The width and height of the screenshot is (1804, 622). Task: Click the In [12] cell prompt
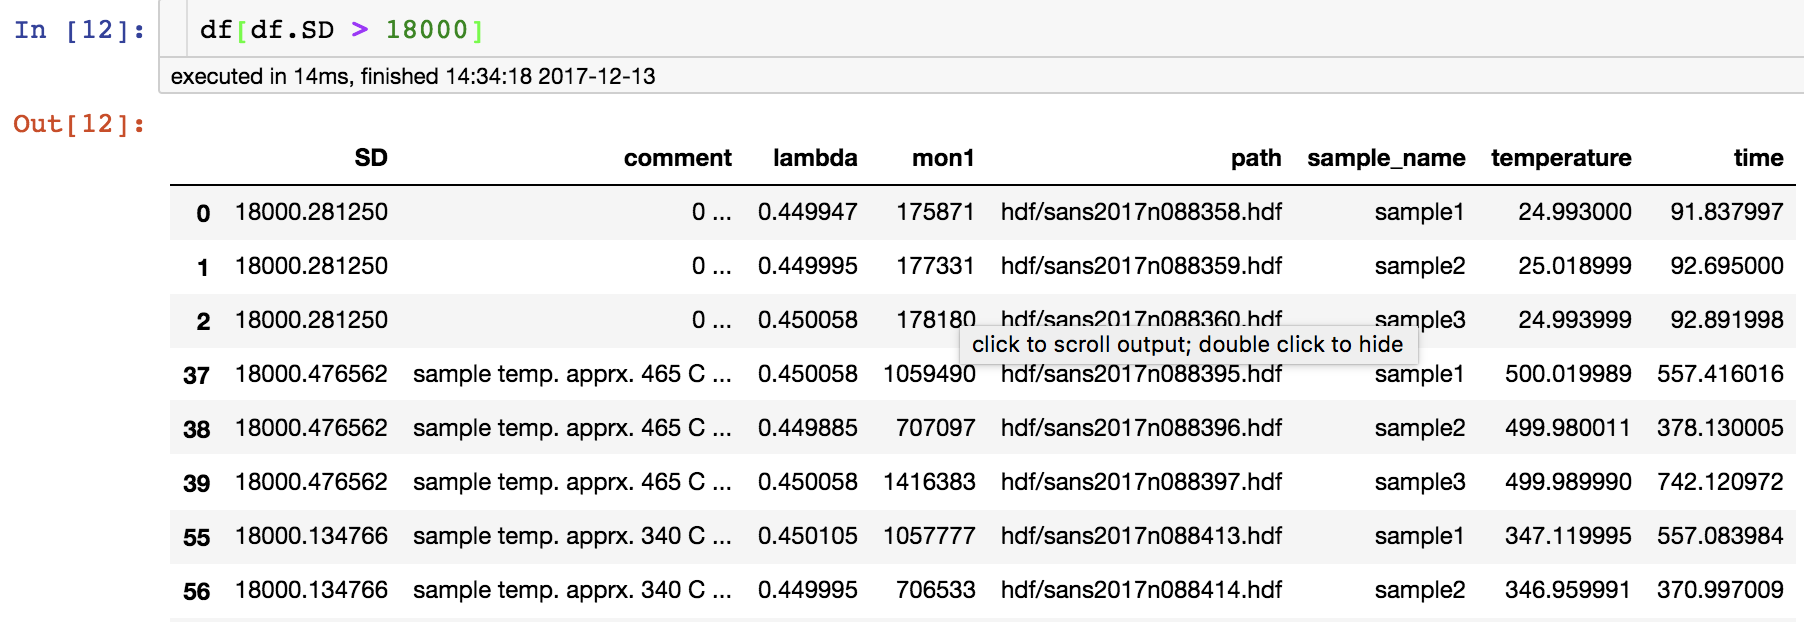(x=80, y=30)
